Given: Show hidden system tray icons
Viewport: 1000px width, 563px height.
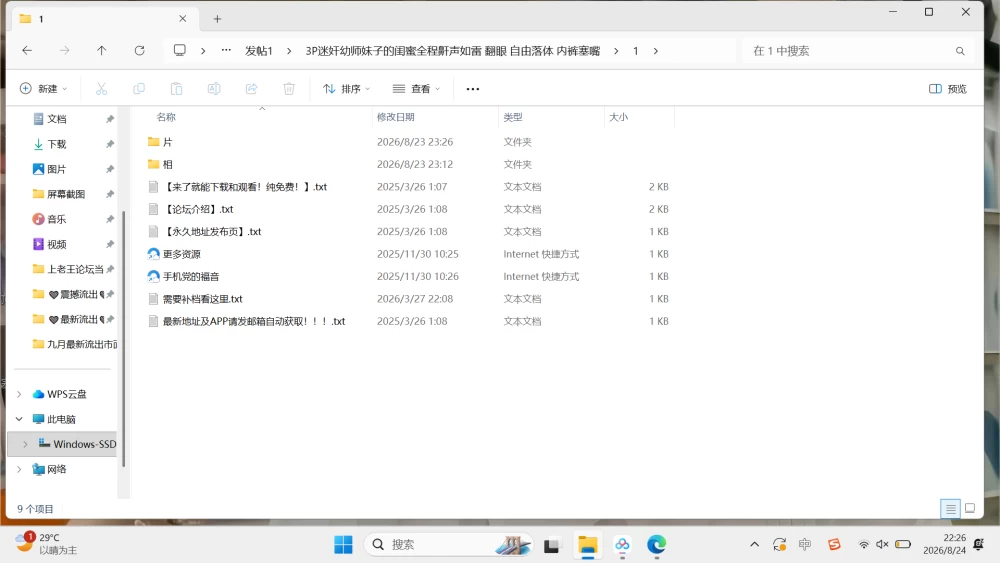Looking at the screenshot, I should click(x=754, y=545).
